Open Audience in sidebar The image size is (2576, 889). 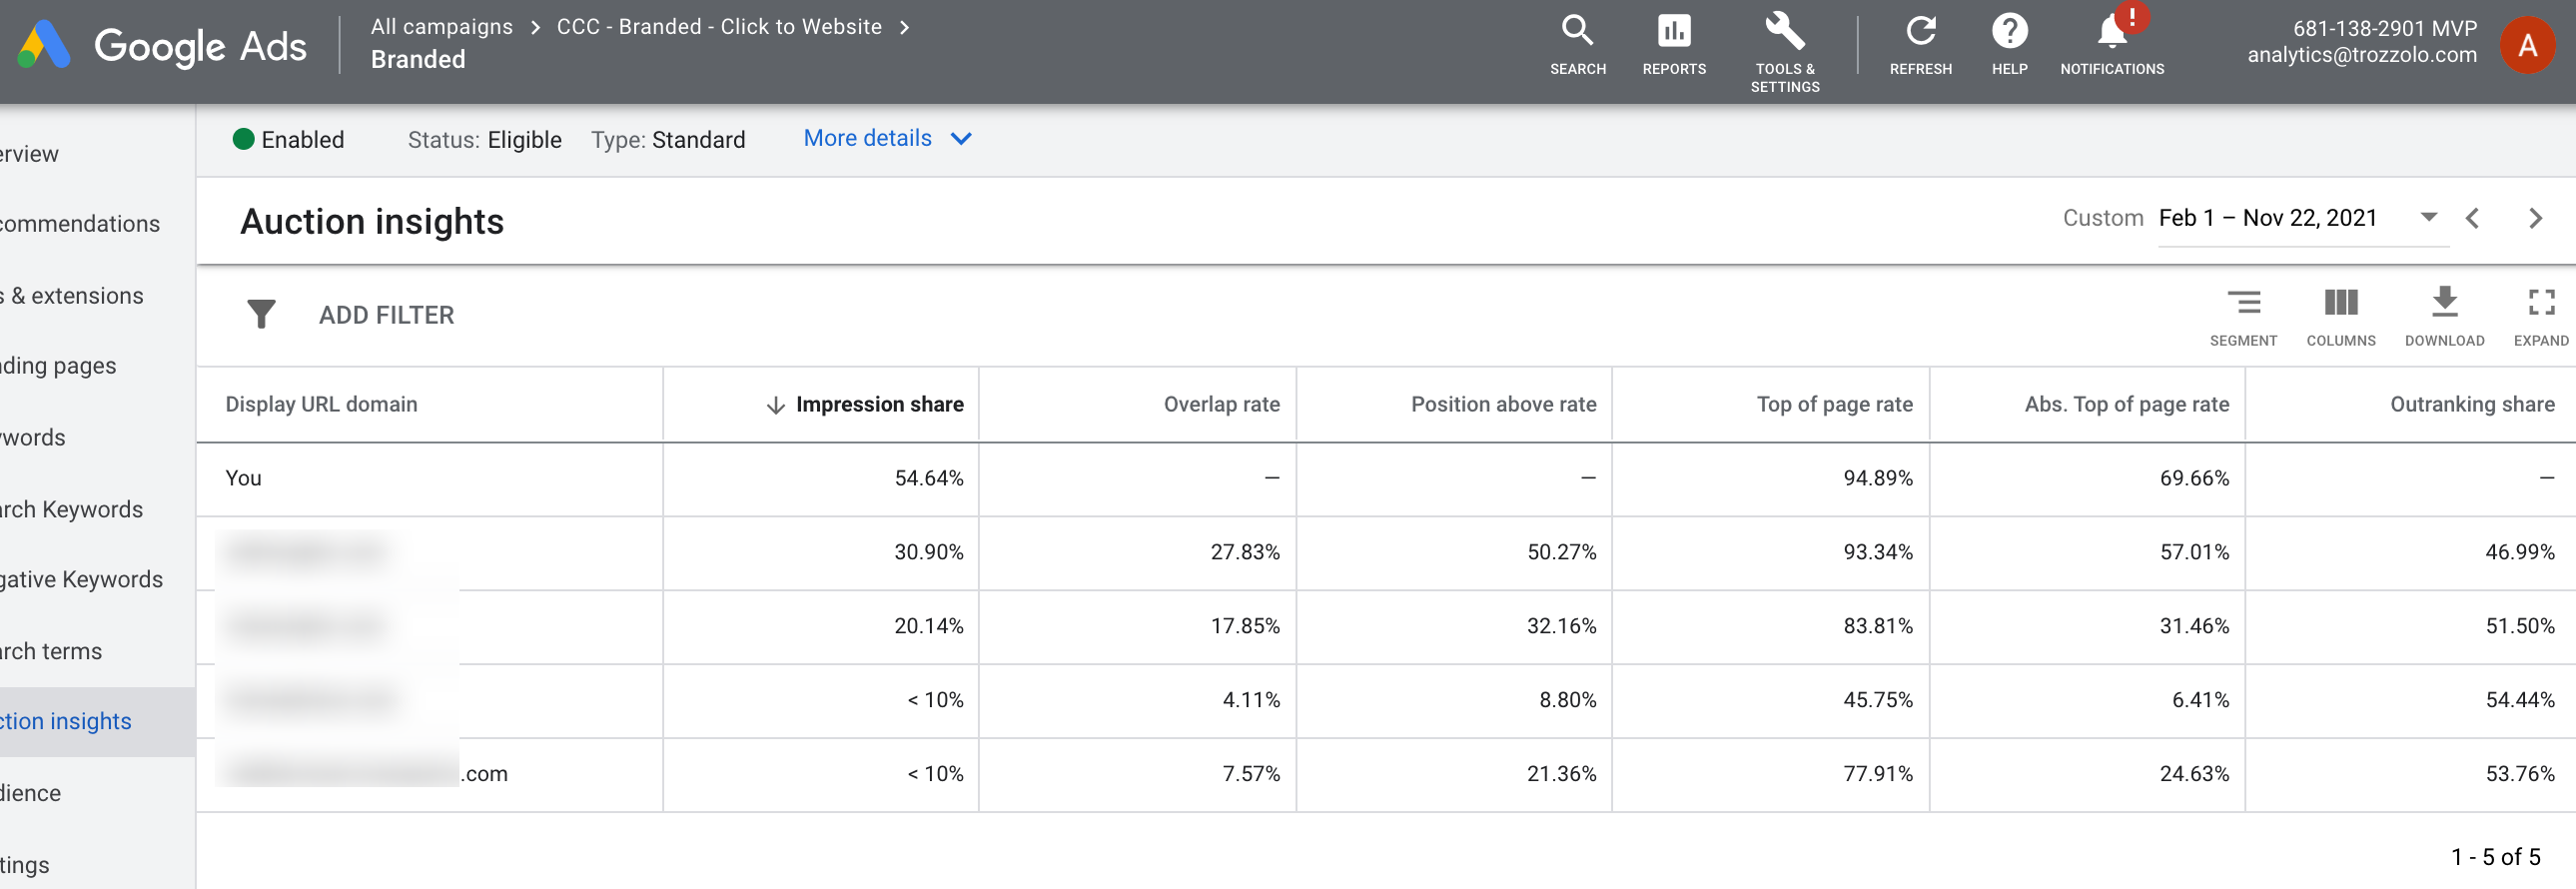(30, 794)
